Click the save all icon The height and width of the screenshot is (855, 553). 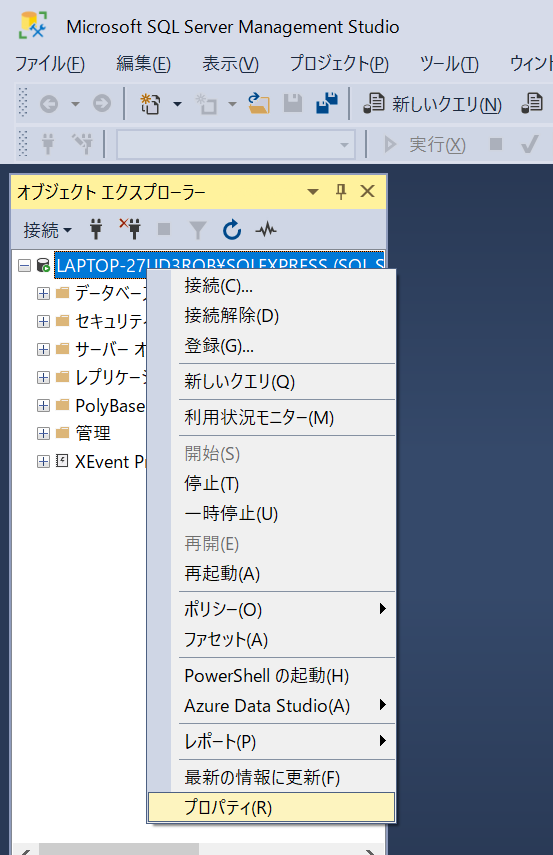(x=327, y=103)
